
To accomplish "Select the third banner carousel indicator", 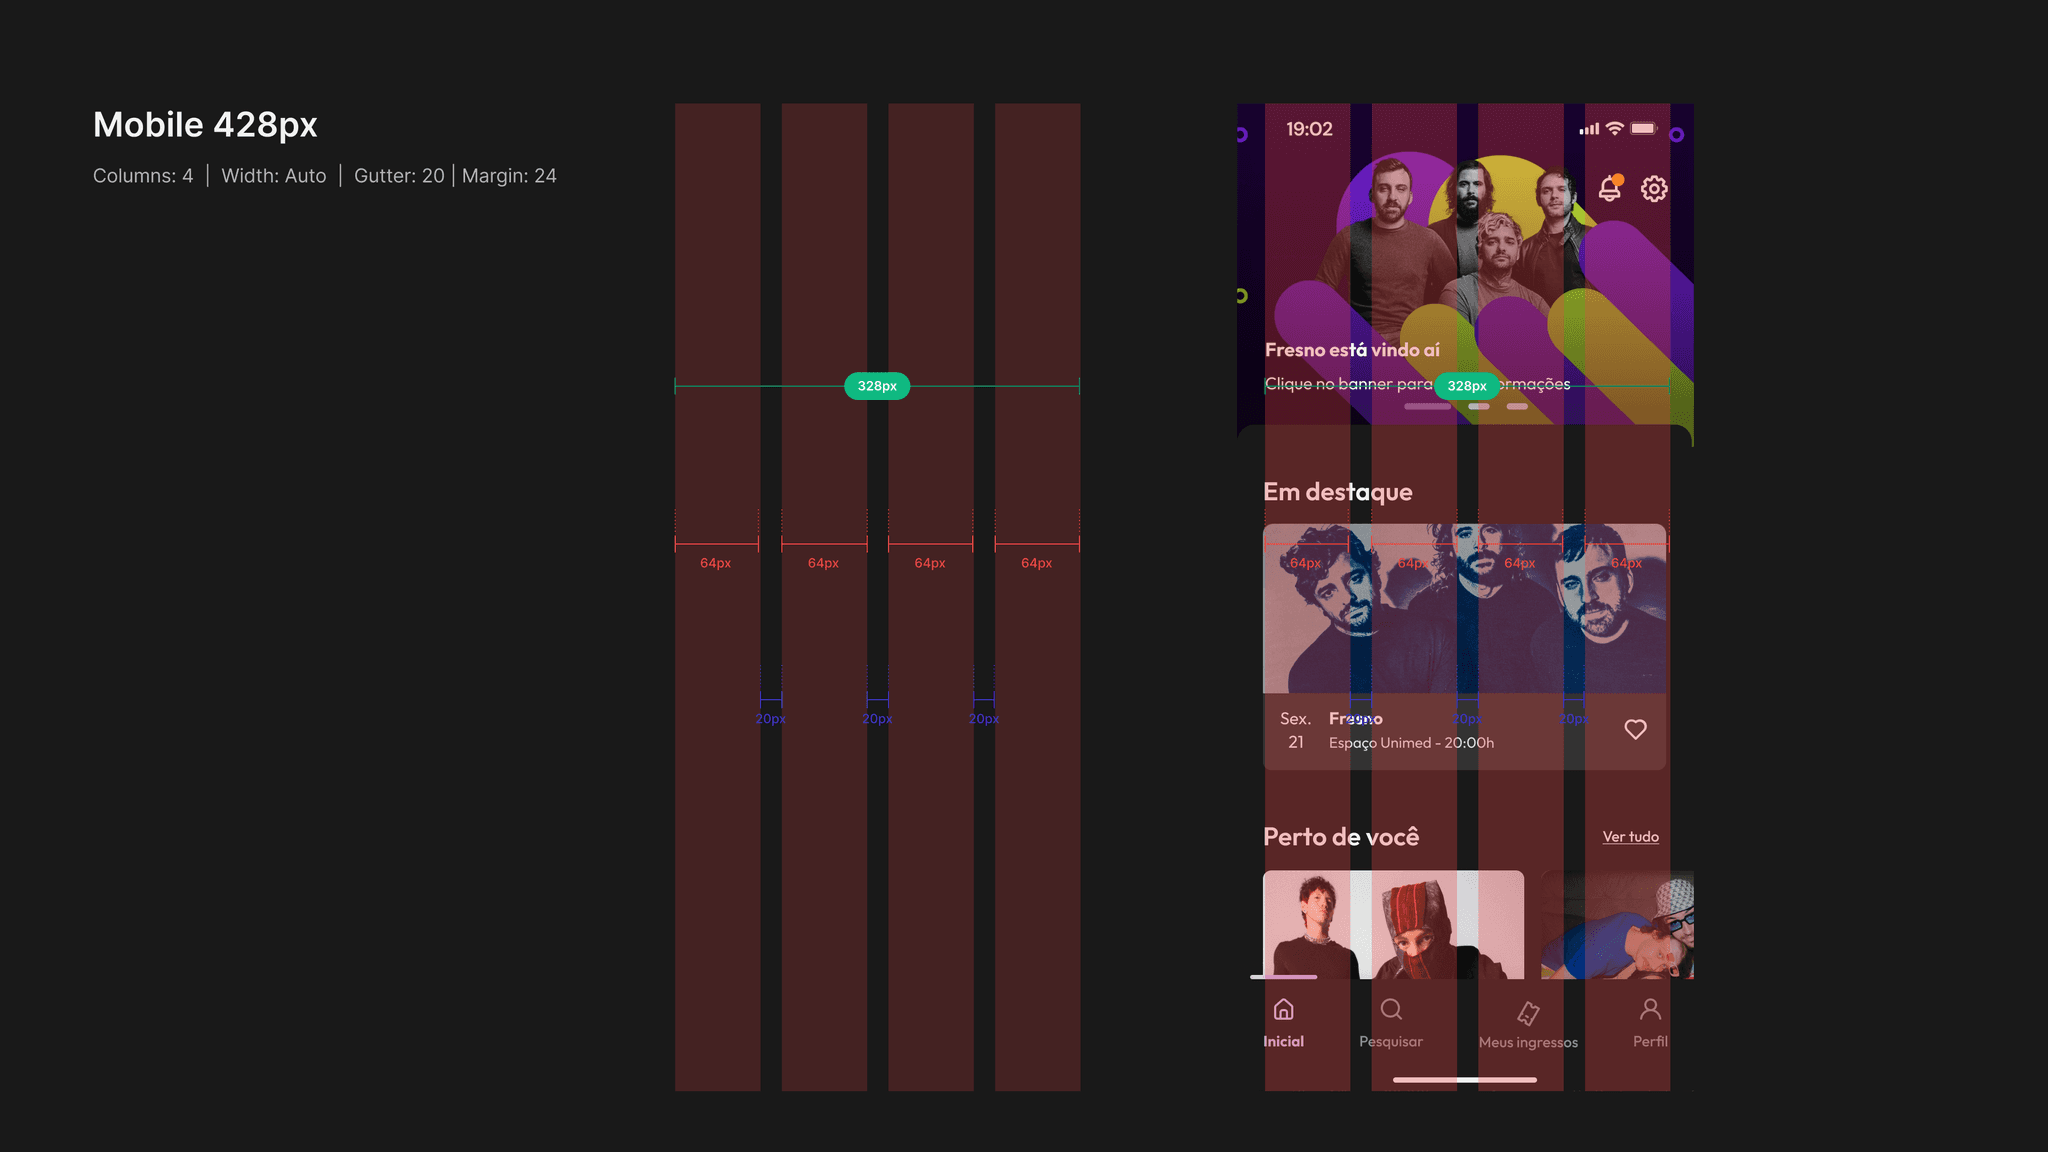I will (1517, 407).
